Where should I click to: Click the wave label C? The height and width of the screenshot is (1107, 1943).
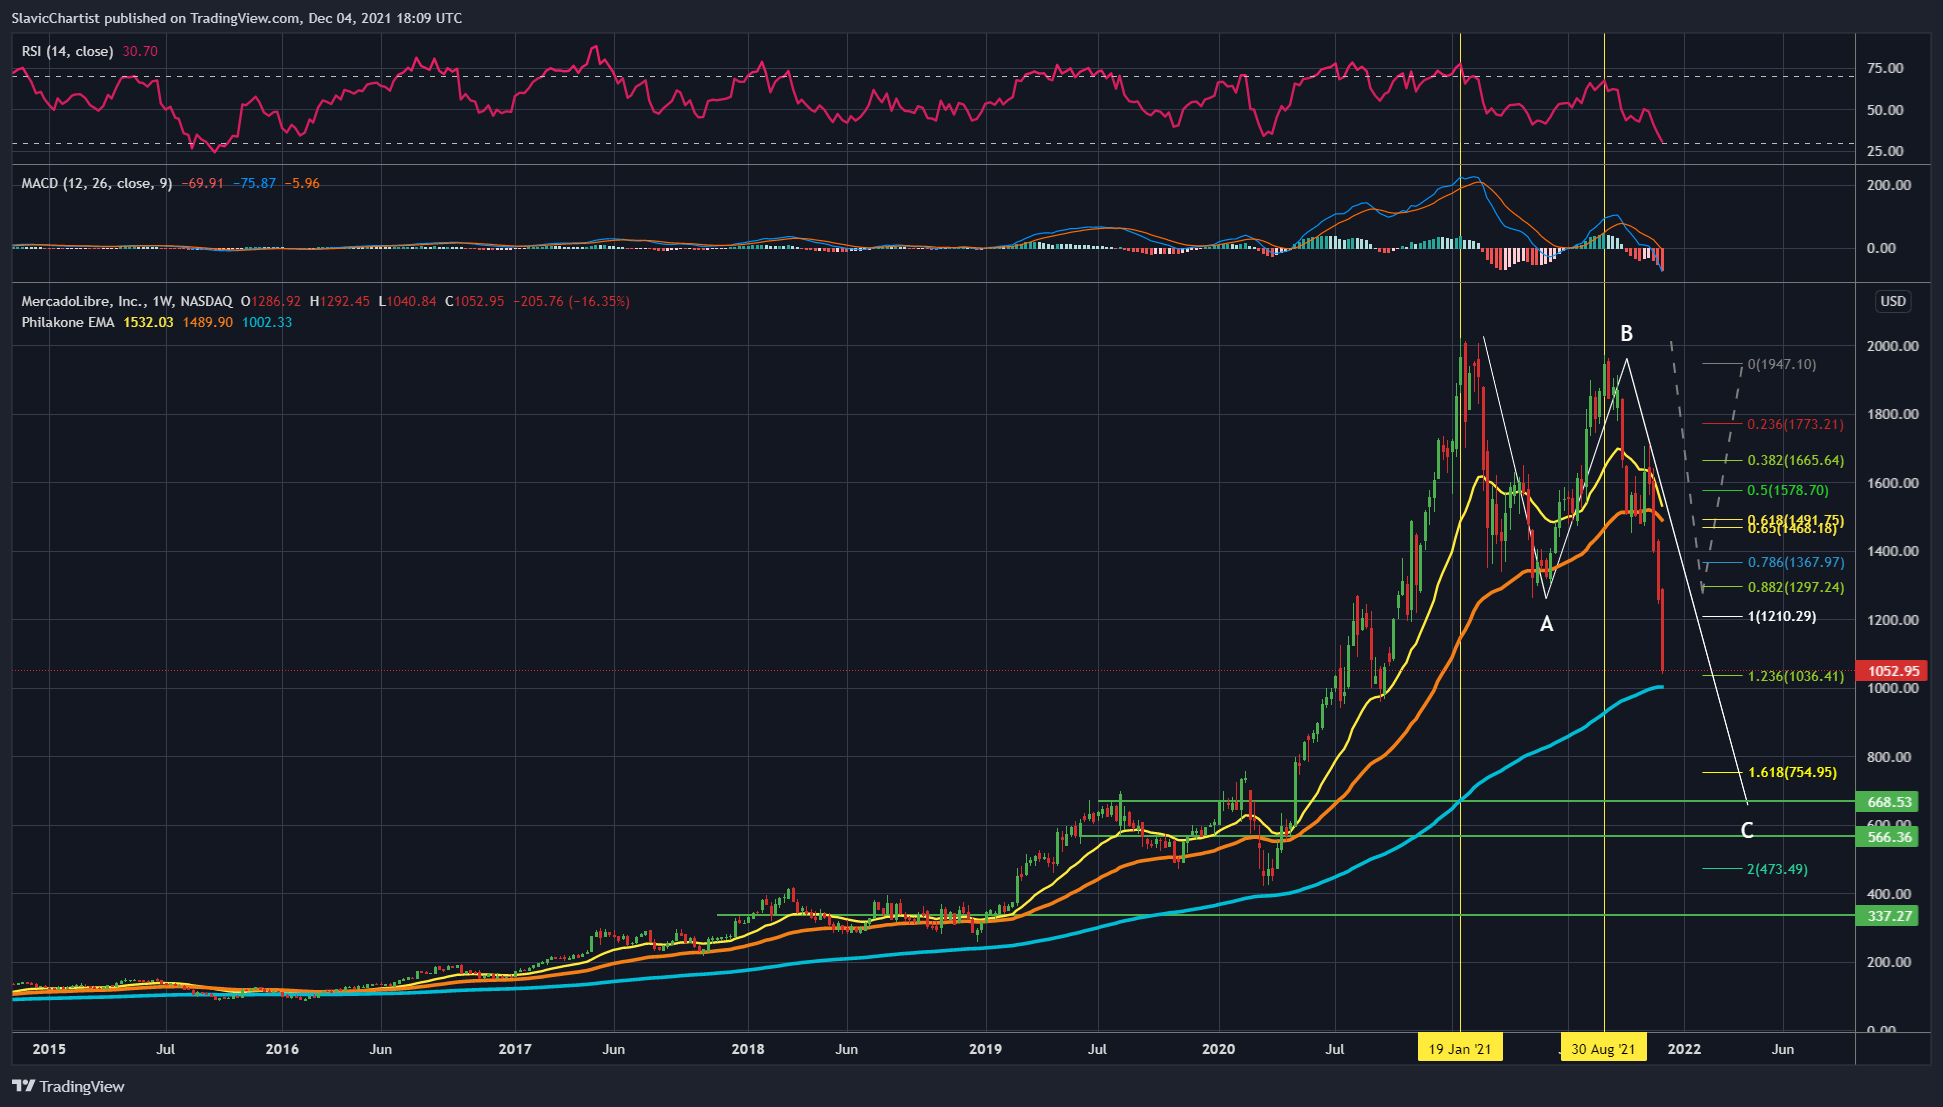coord(1746,830)
